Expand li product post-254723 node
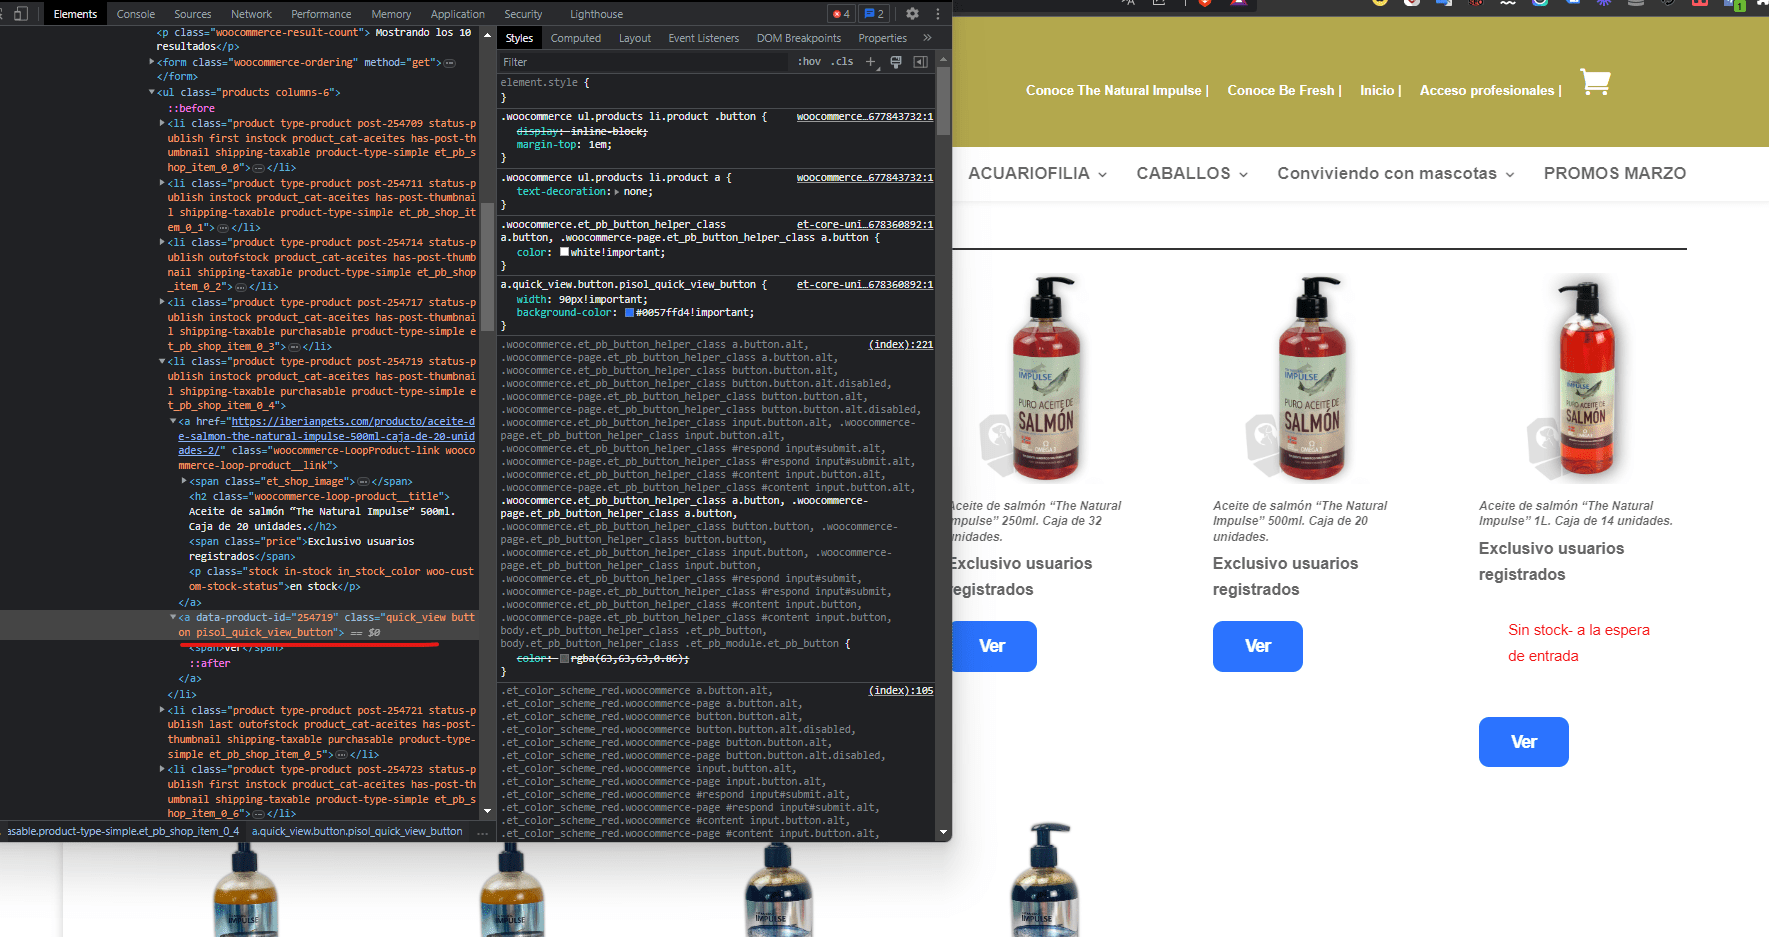The image size is (1769, 937). pos(162,769)
